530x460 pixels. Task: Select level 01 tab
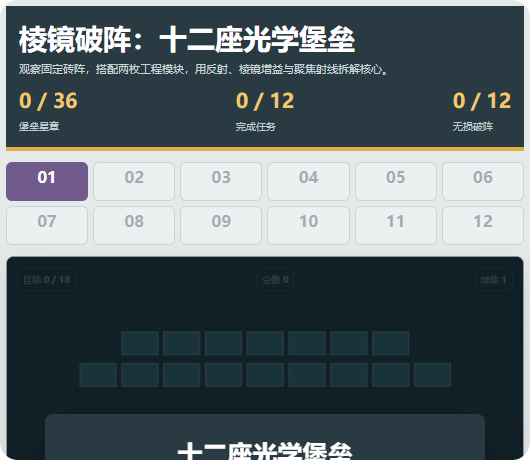click(47, 181)
